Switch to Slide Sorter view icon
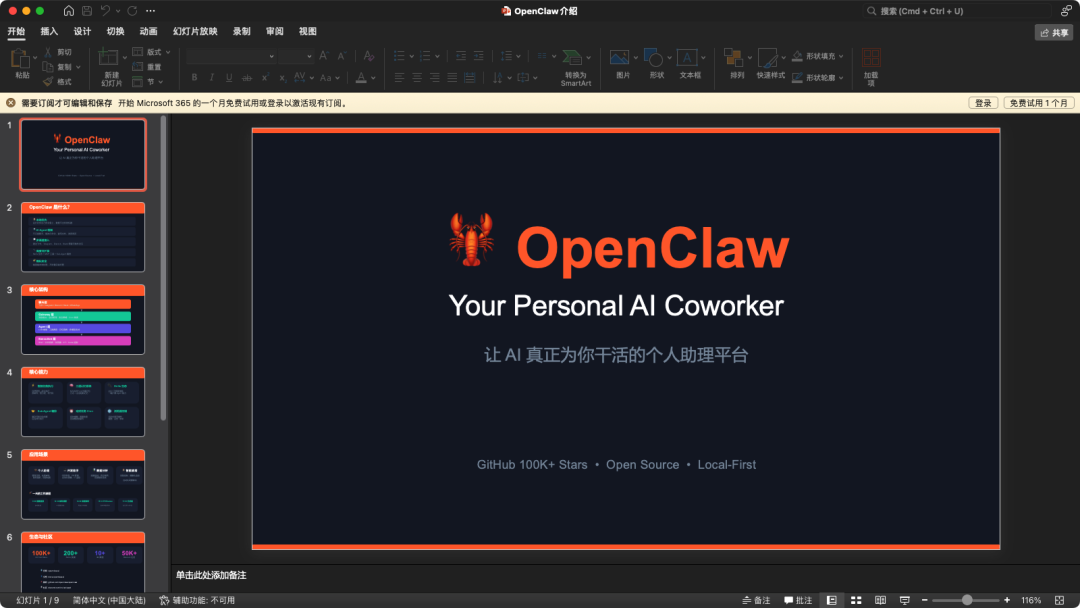Image resolution: width=1080 pixels, height=608 pixels. 856,600
